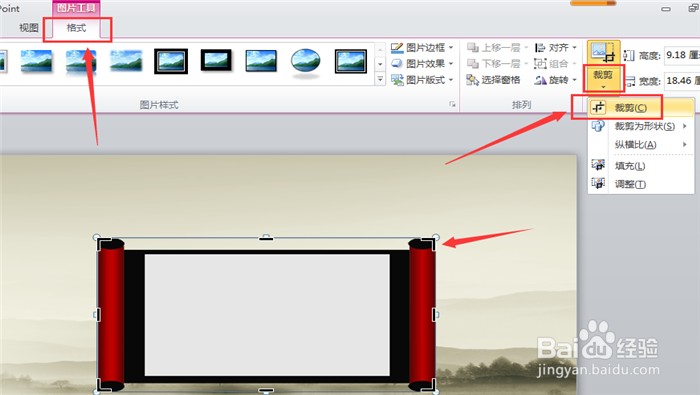Click the scroll picture on the slide
Screen dimensions: 700x395
[266, 315]
